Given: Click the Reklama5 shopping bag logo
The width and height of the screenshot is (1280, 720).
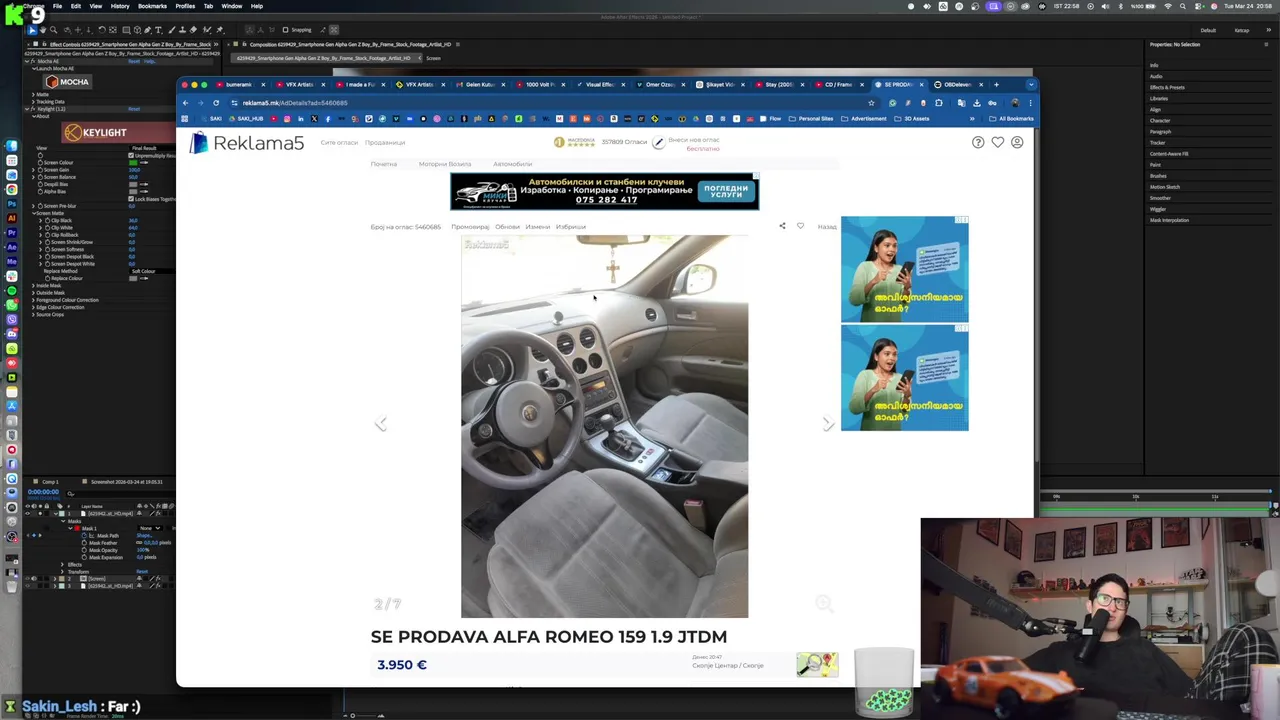Looking at the screenshot, I should (x=199, y=143).
